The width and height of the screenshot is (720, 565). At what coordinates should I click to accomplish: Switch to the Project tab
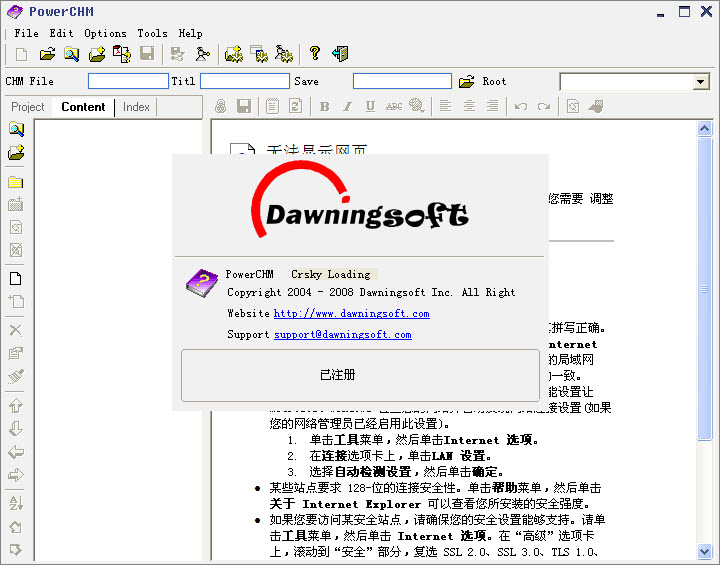tap(28, 107)
